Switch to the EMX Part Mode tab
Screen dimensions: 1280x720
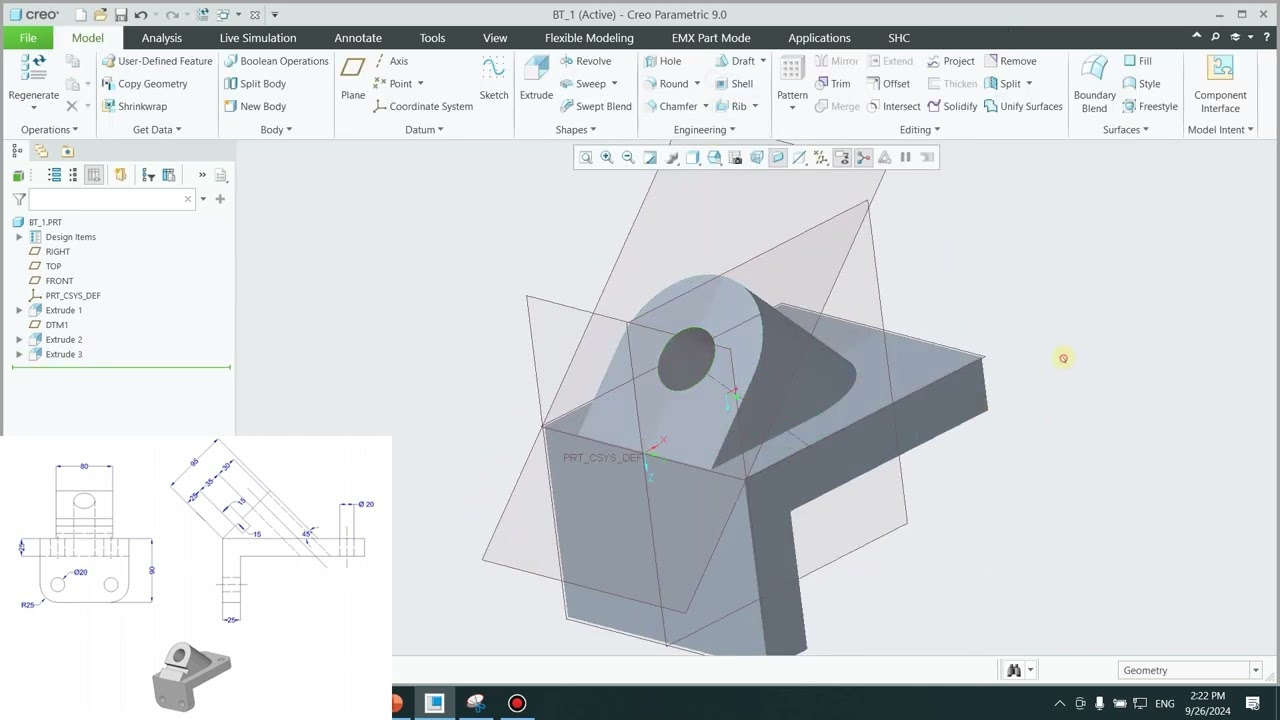click(x=711, y=38)
